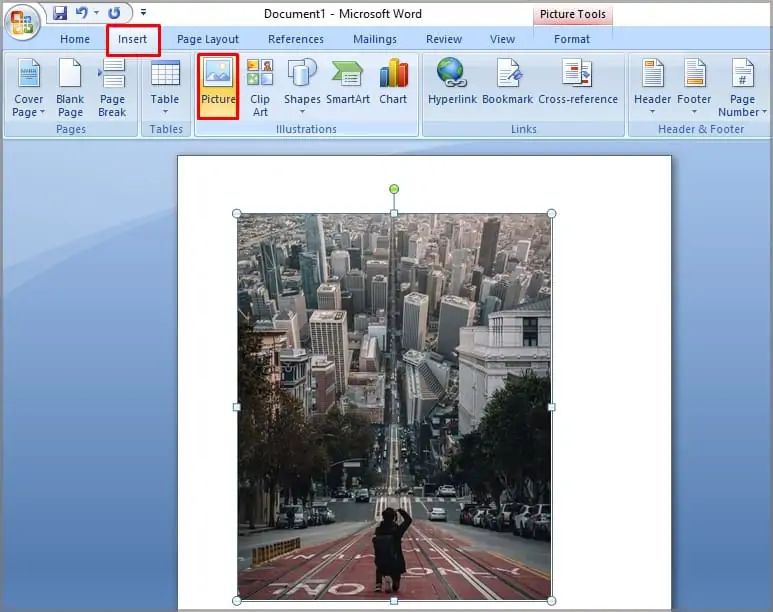Click the Header & Footer group label
Screen dimensions: 773x612
[x=701, y=129]
